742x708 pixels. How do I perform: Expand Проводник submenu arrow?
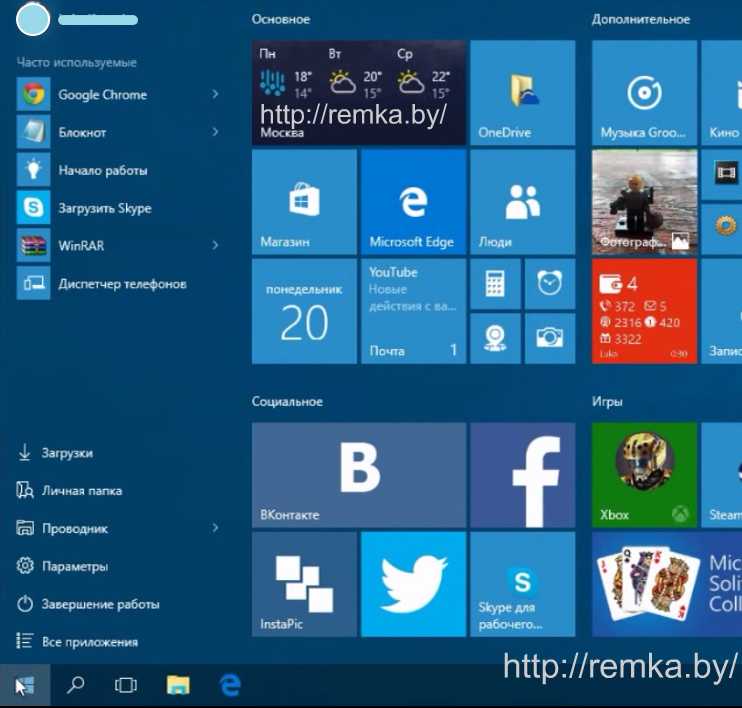pyautogui.click(x=215, y=528)
